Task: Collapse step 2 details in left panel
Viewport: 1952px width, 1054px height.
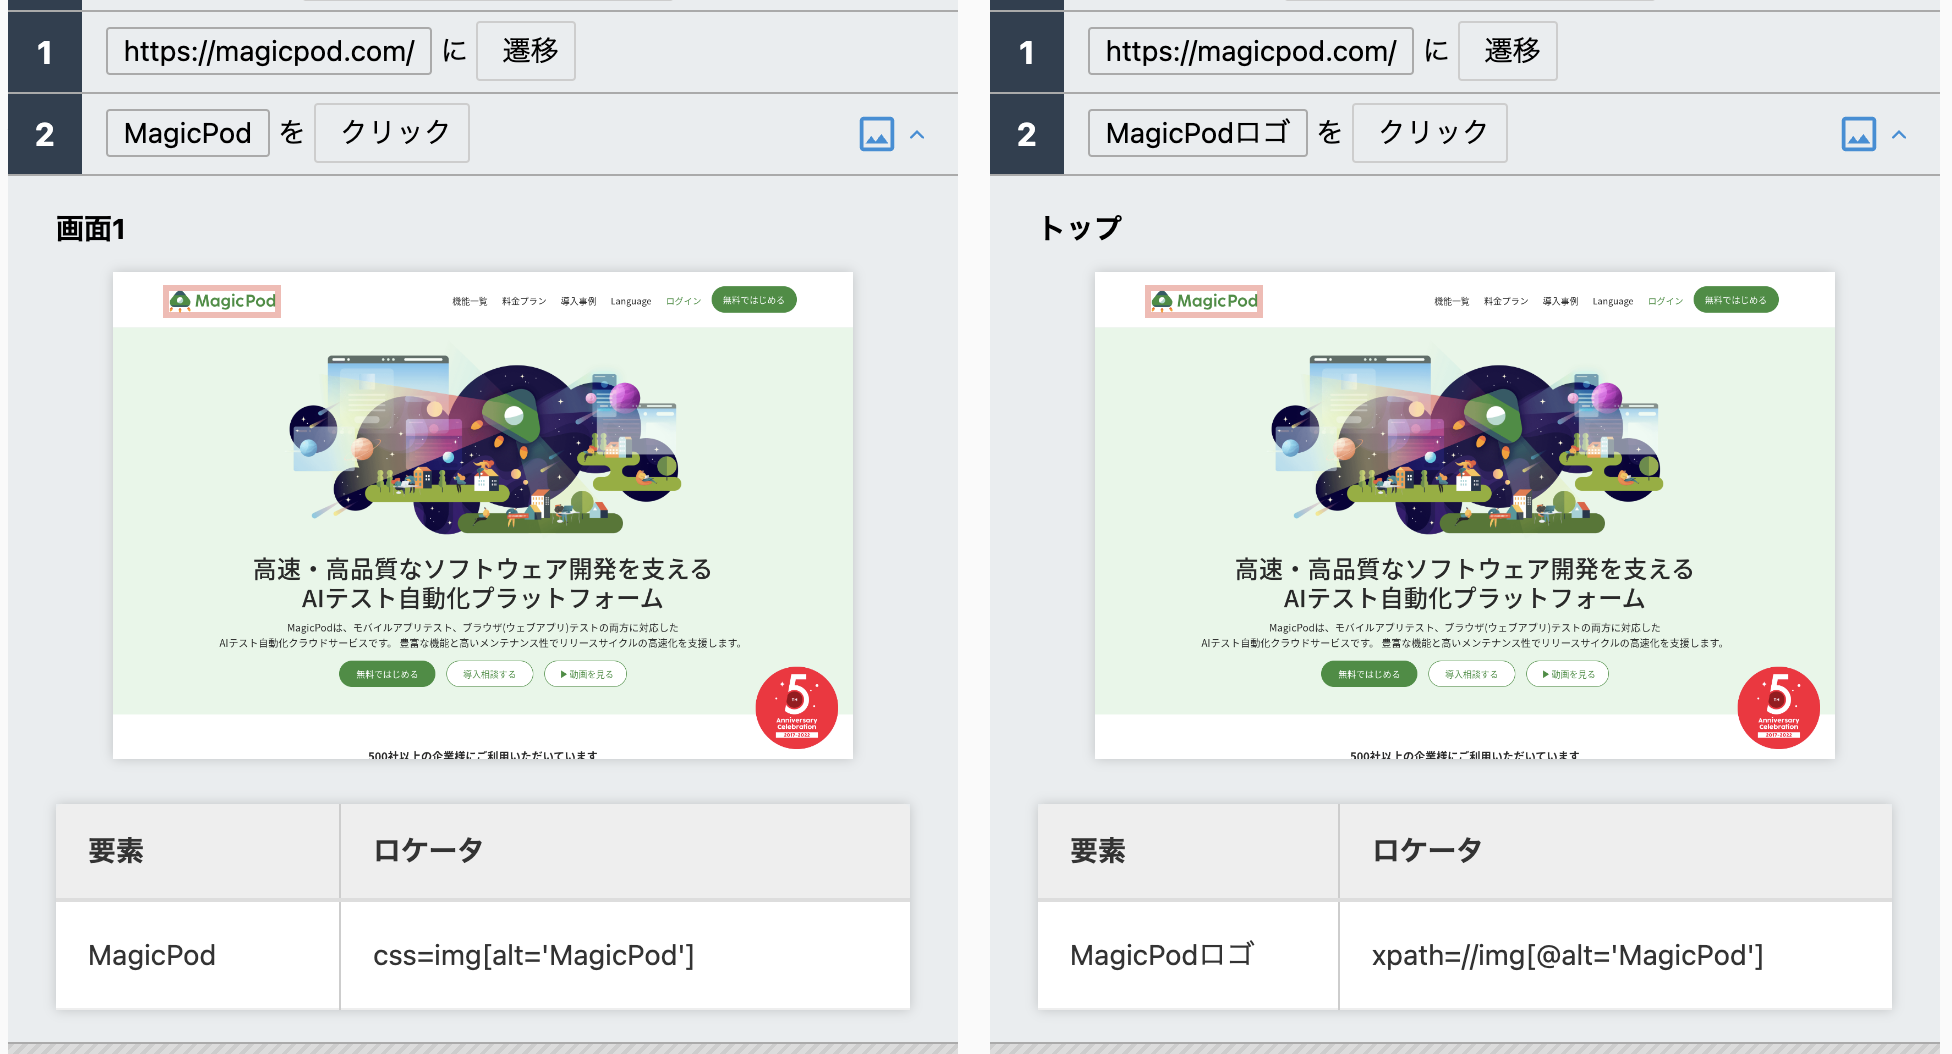Action: tap(917, 134)
